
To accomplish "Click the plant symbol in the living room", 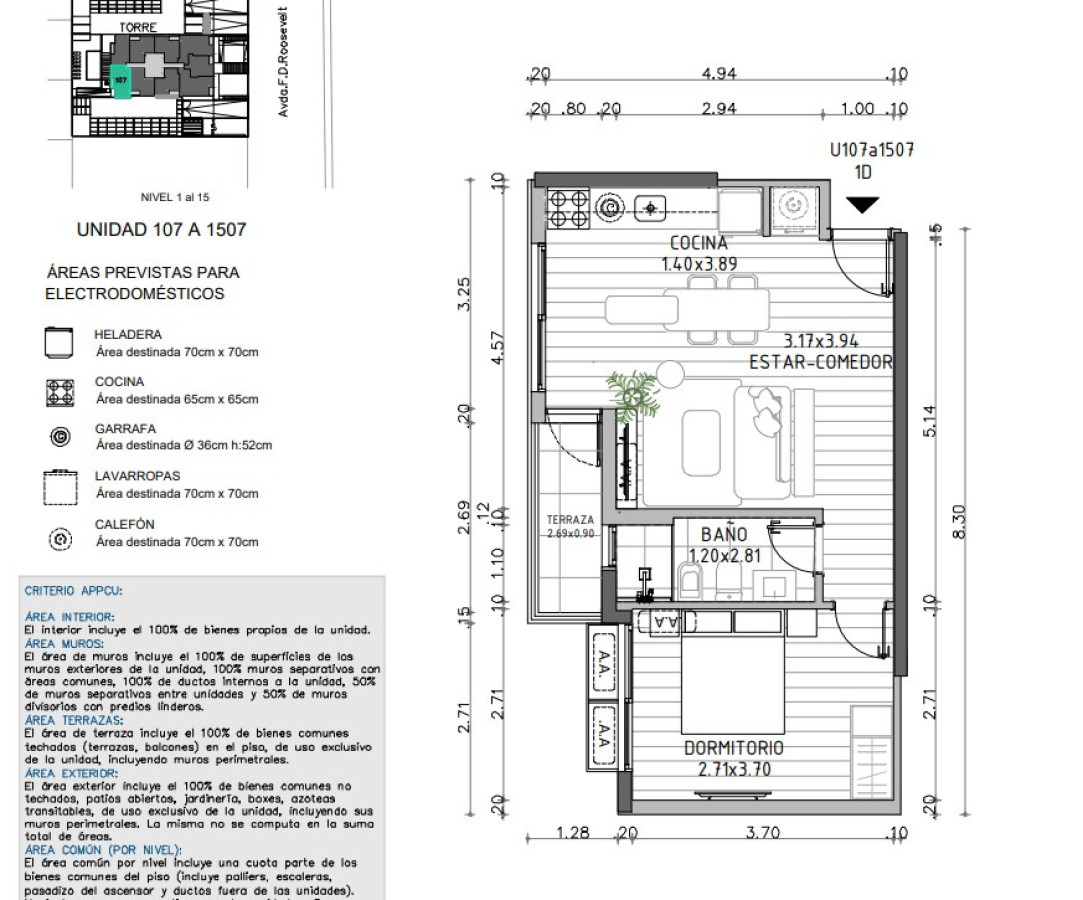I will (x=632, y=396).
